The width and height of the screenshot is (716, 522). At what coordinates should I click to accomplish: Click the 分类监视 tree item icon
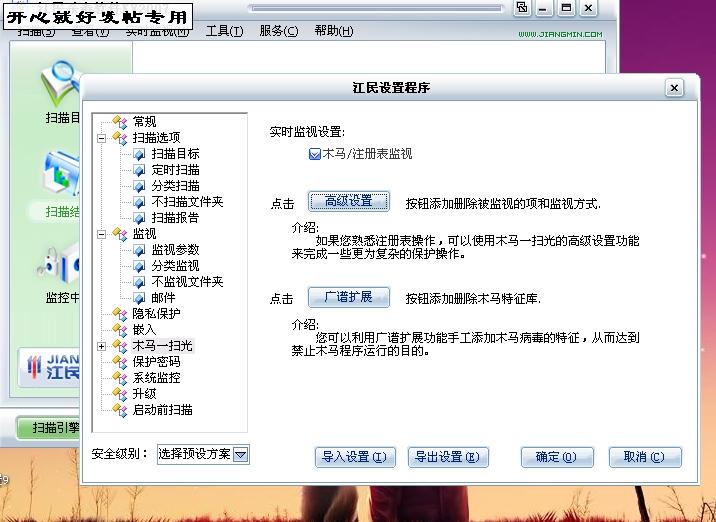[139, 266]
